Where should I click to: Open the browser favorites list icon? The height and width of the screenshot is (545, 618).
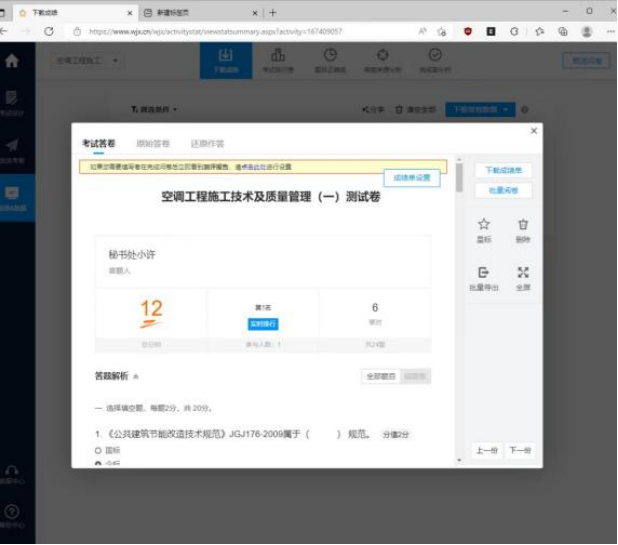[540, 32]
